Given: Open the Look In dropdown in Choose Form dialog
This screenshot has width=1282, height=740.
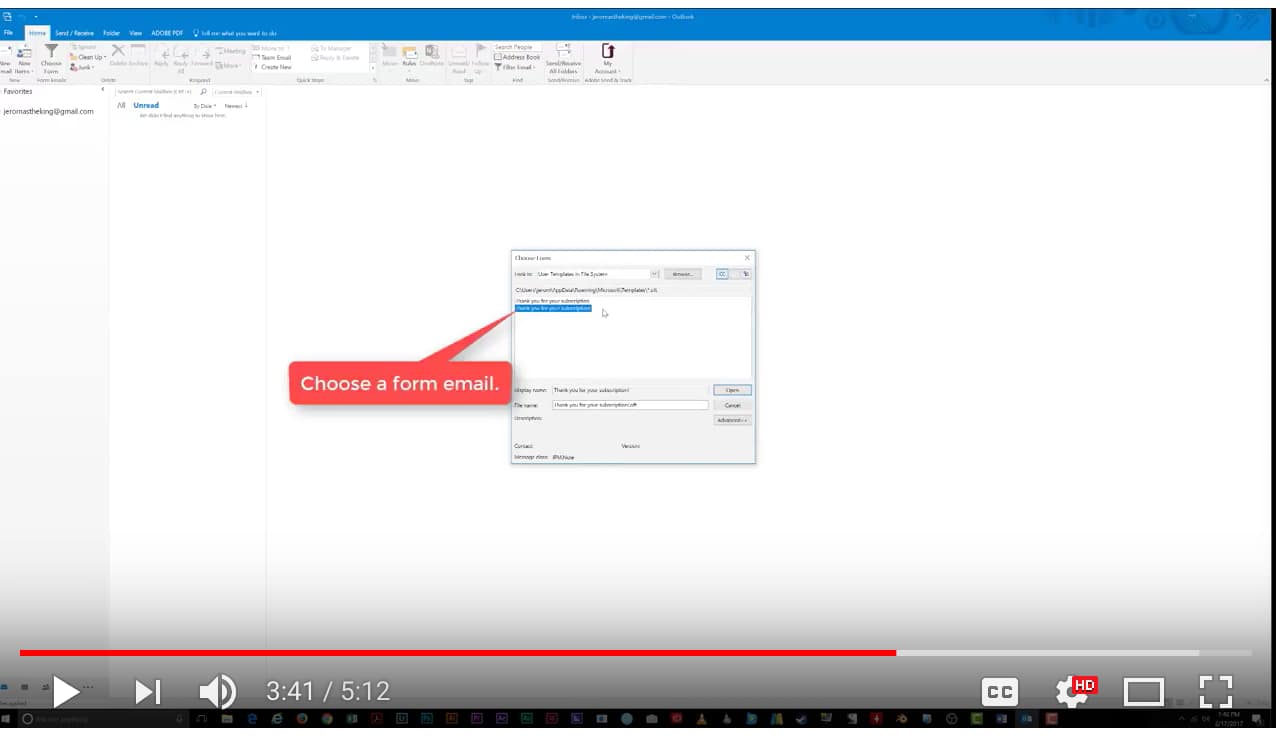Looking at the screenshot, I should pyautogui.click(x=655, y=273).
